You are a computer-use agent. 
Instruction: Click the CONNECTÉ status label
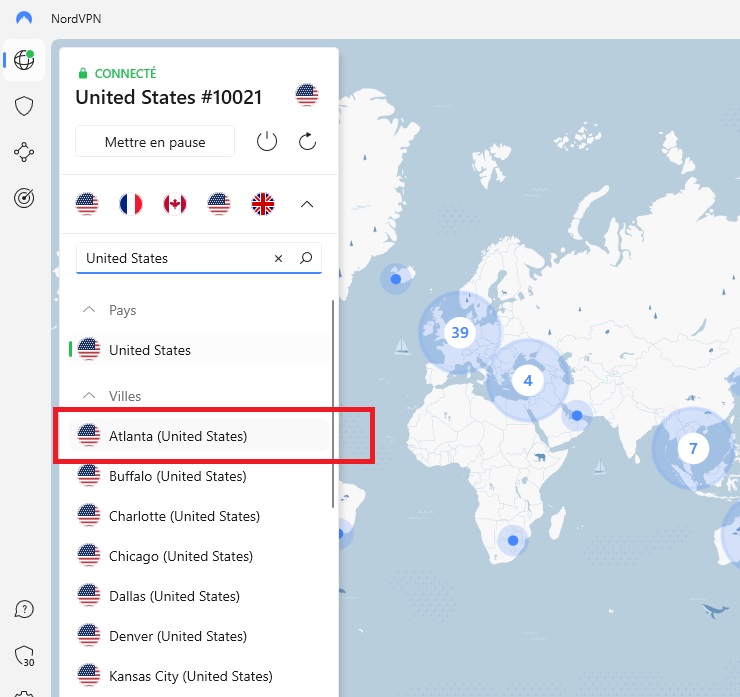126,74
